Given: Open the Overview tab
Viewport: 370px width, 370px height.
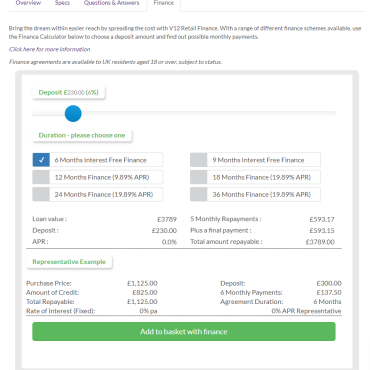Looking at the screenshot, I should coord(28,3).
